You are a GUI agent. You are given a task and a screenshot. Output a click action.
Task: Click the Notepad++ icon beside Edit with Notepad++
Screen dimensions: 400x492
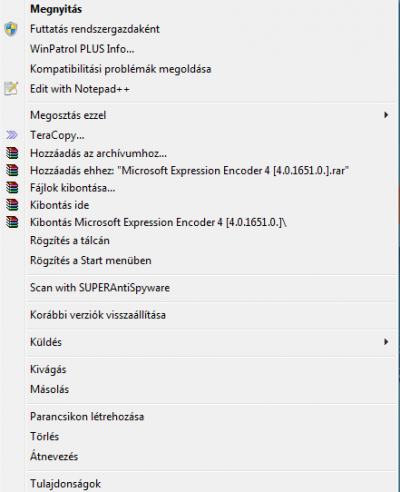11,89
